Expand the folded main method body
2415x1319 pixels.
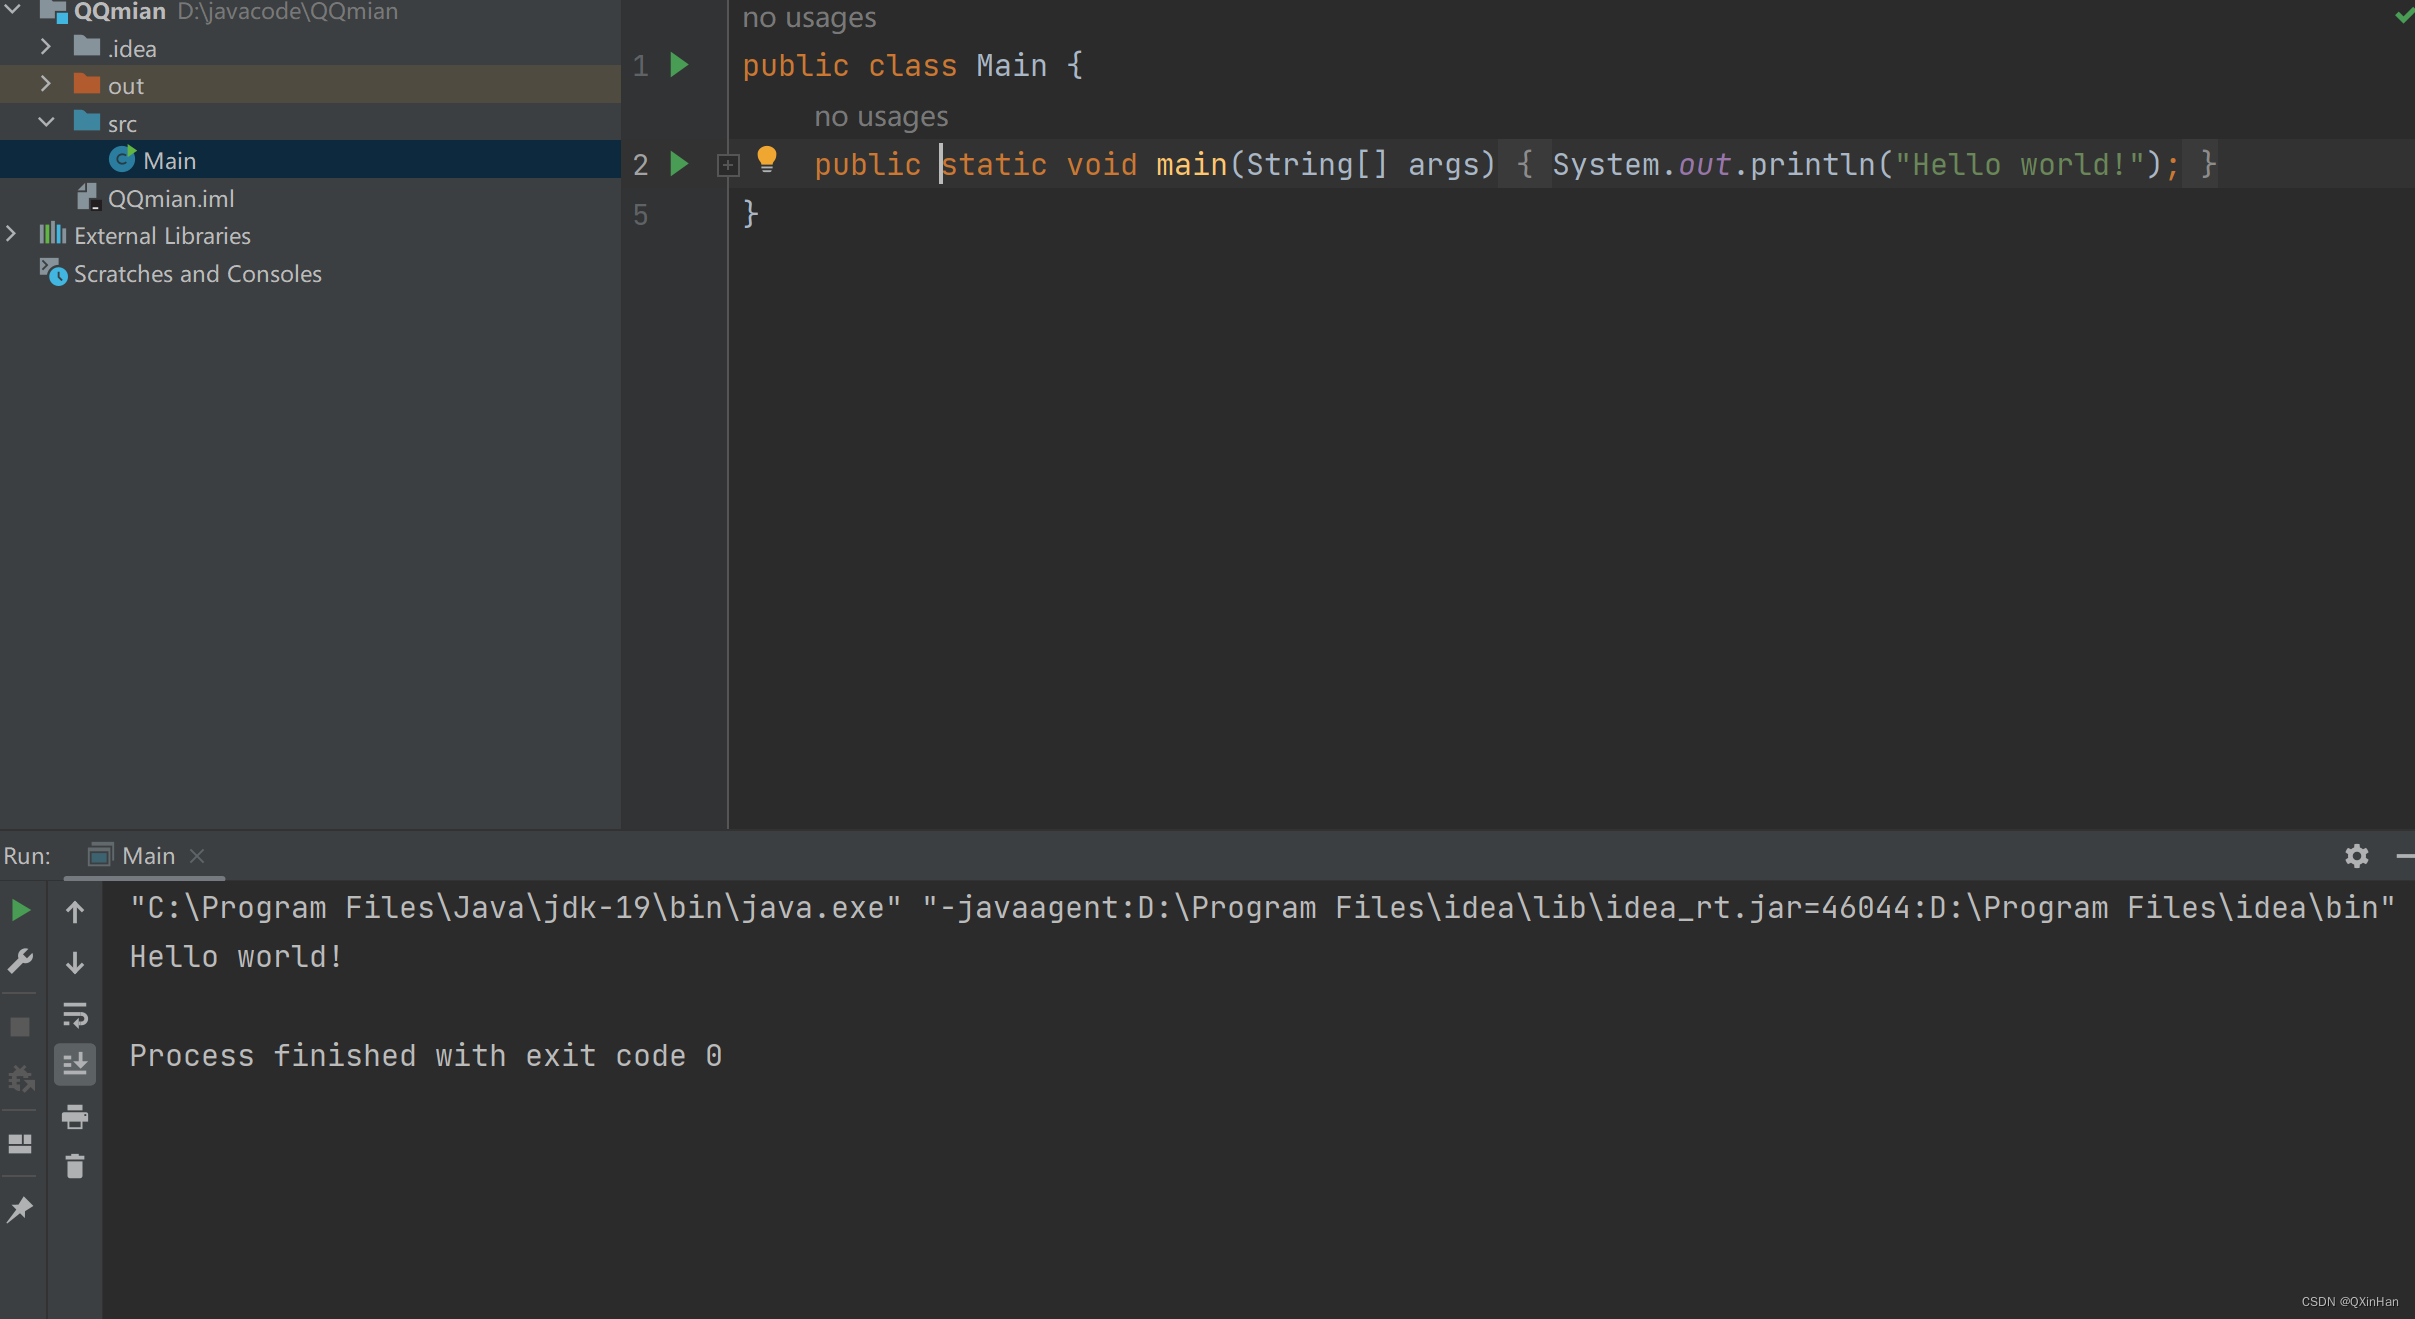click(728, 165)
